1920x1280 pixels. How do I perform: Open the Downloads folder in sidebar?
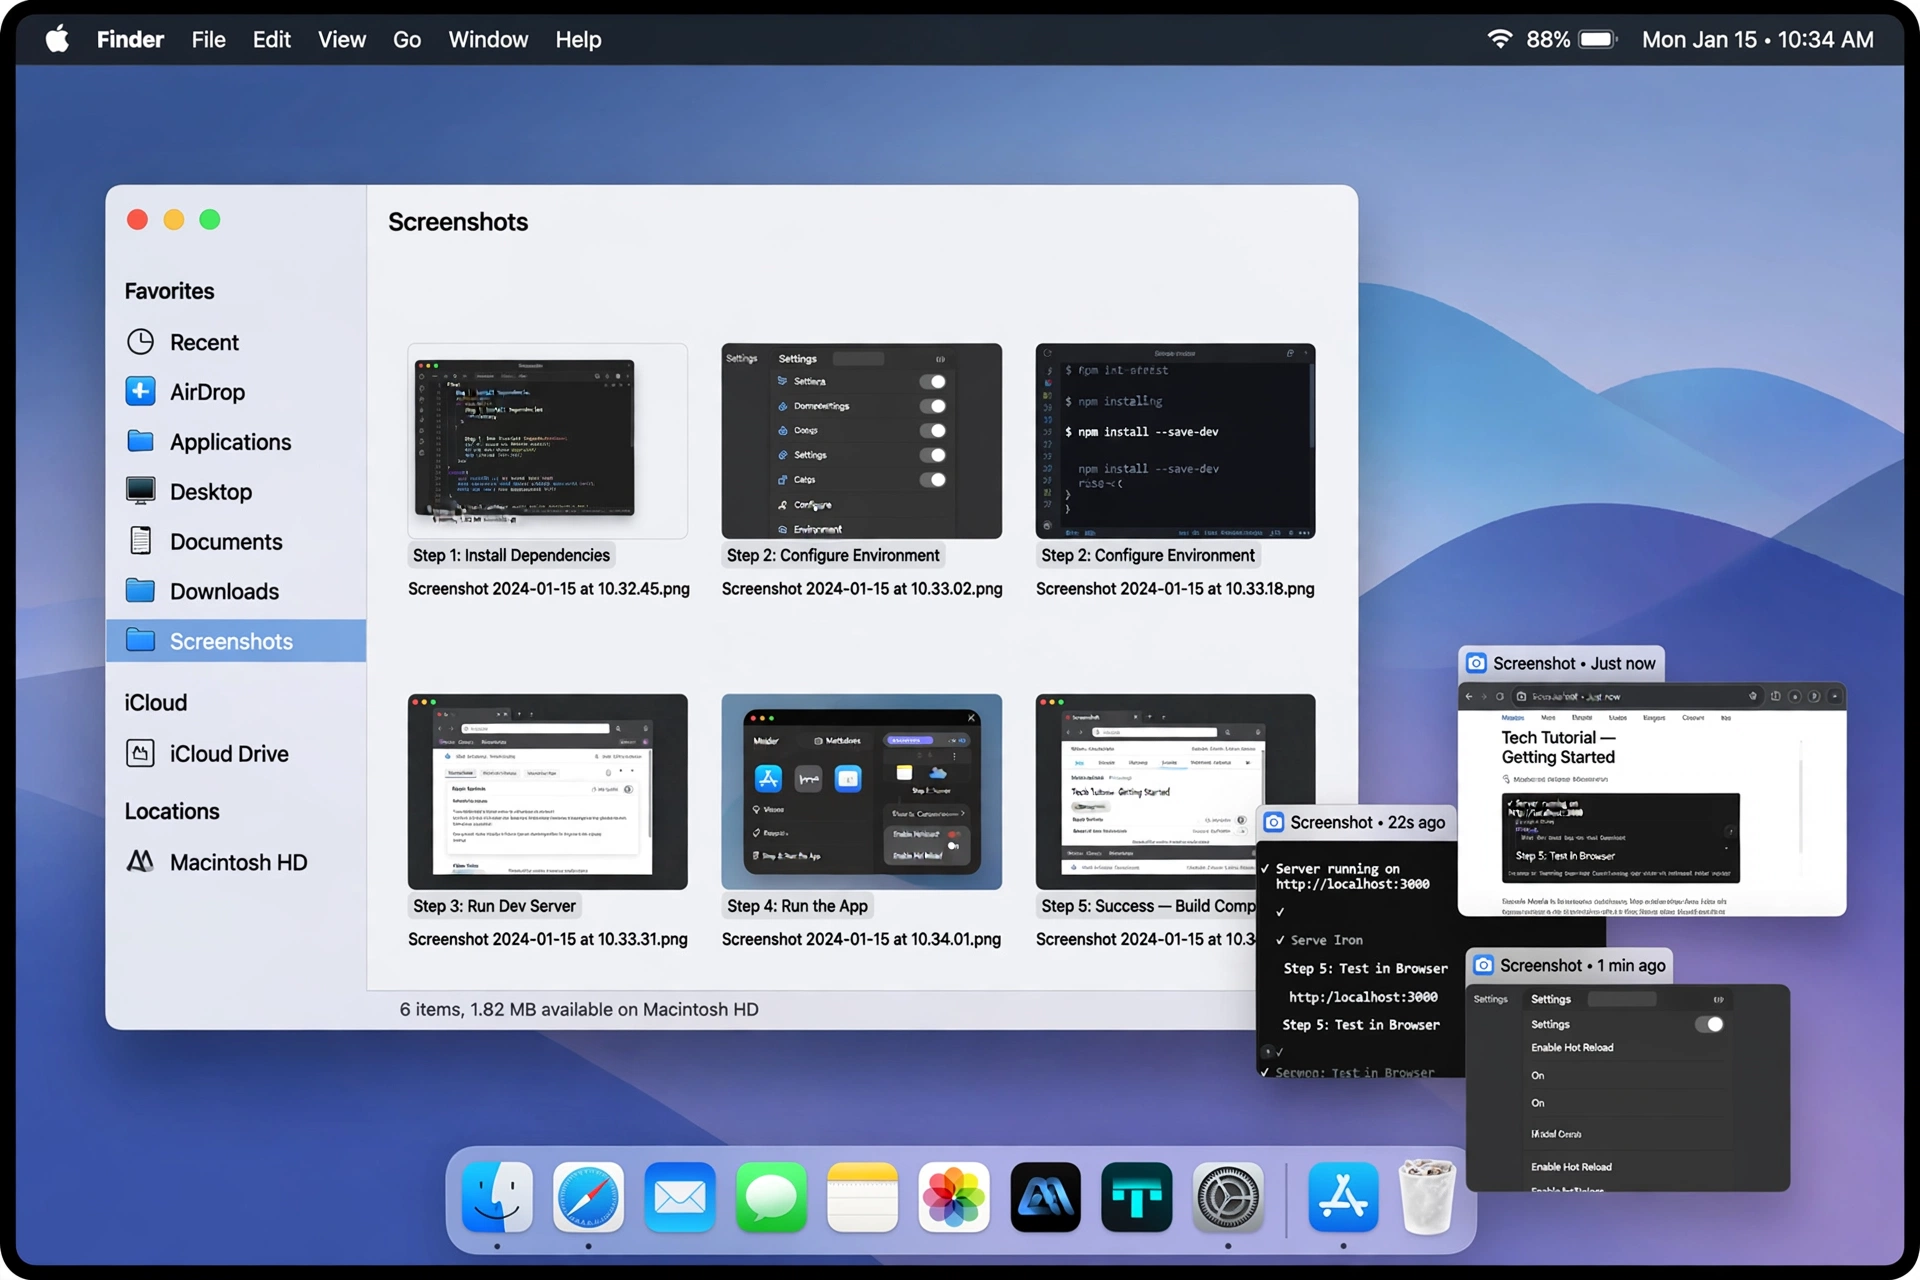(236, 592)
